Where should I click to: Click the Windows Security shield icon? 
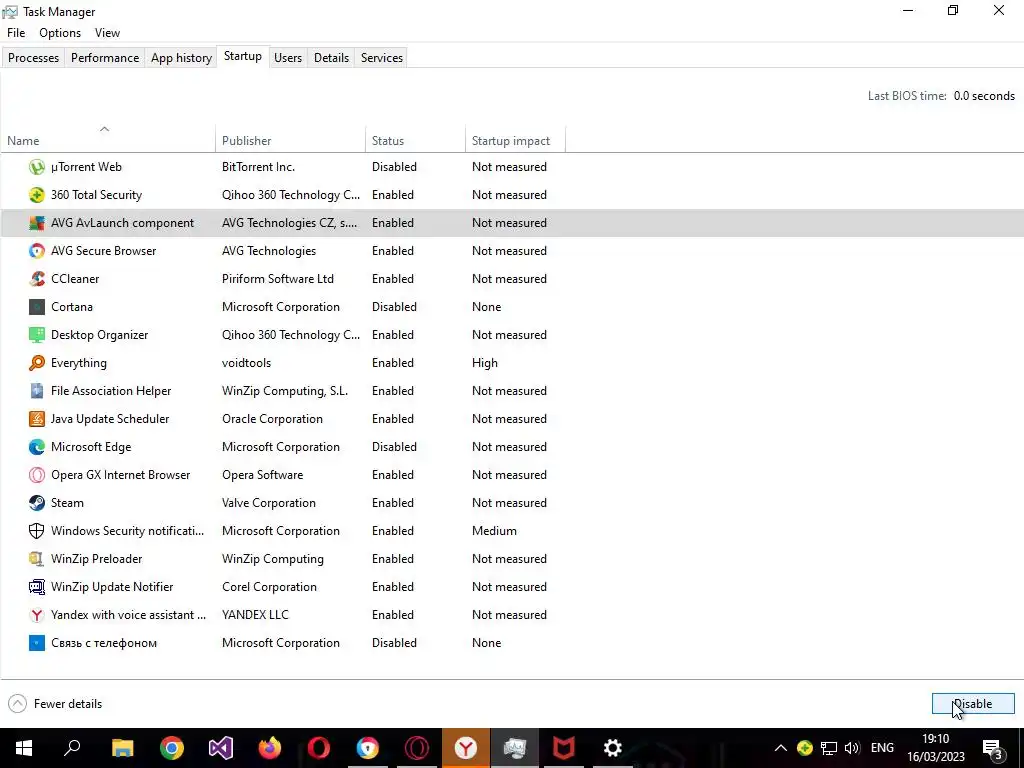point(37,531)
